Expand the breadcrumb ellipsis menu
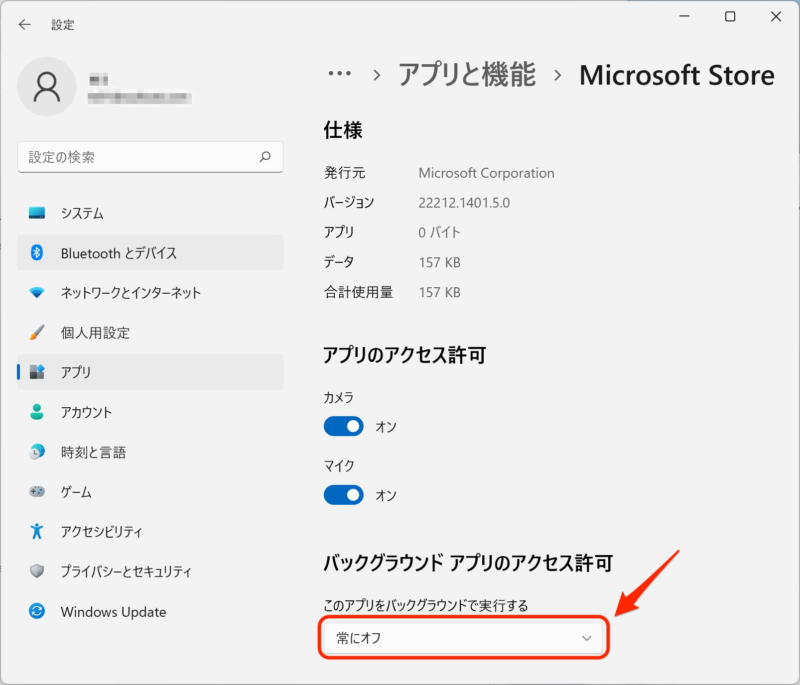Screen dimensions: 800x685 coord(339,74)
